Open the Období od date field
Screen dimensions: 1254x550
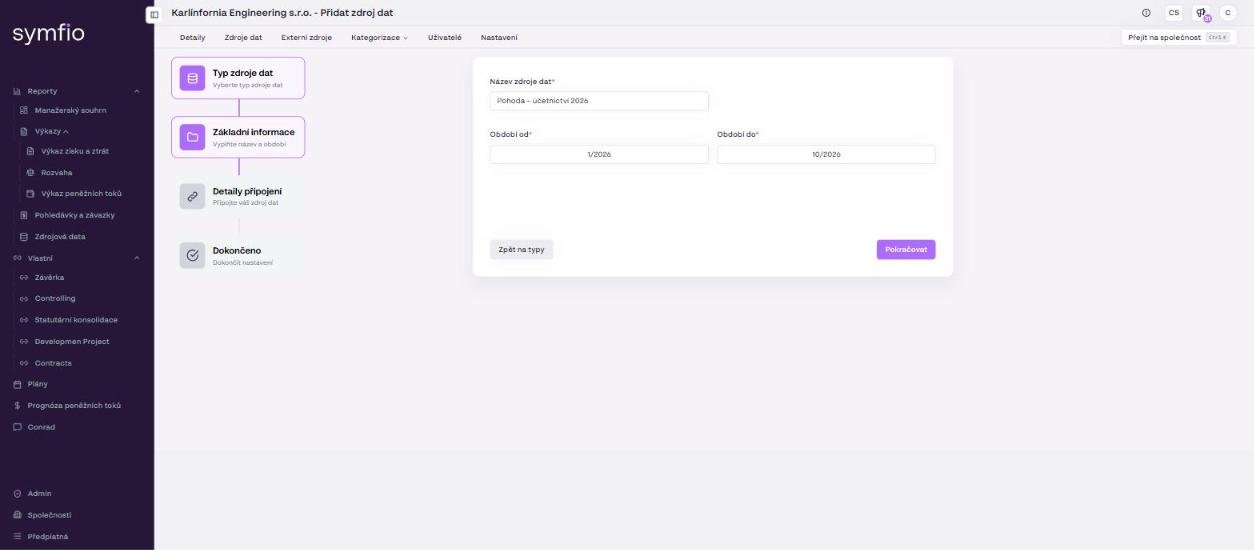(x=599, y=154)
